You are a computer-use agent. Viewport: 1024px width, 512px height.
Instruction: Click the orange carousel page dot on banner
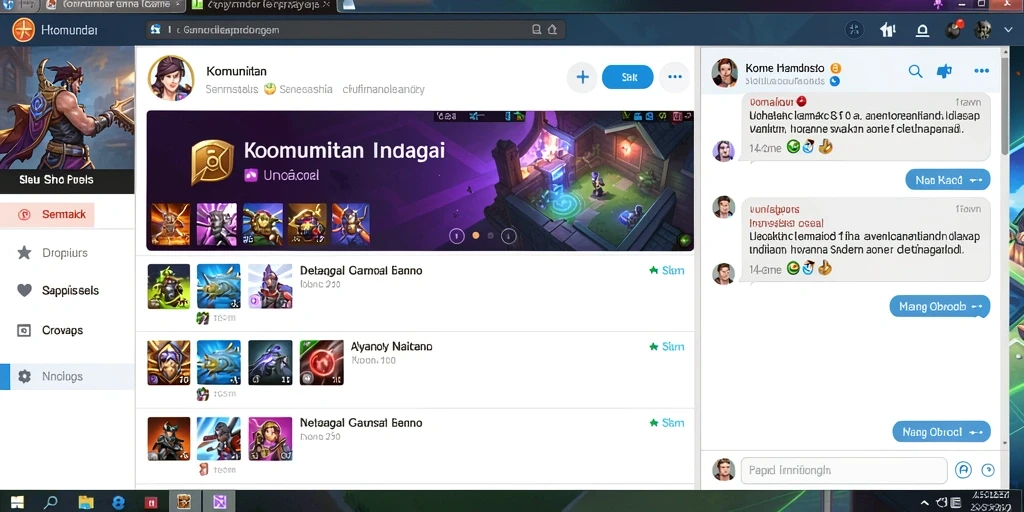coord(476,236)
